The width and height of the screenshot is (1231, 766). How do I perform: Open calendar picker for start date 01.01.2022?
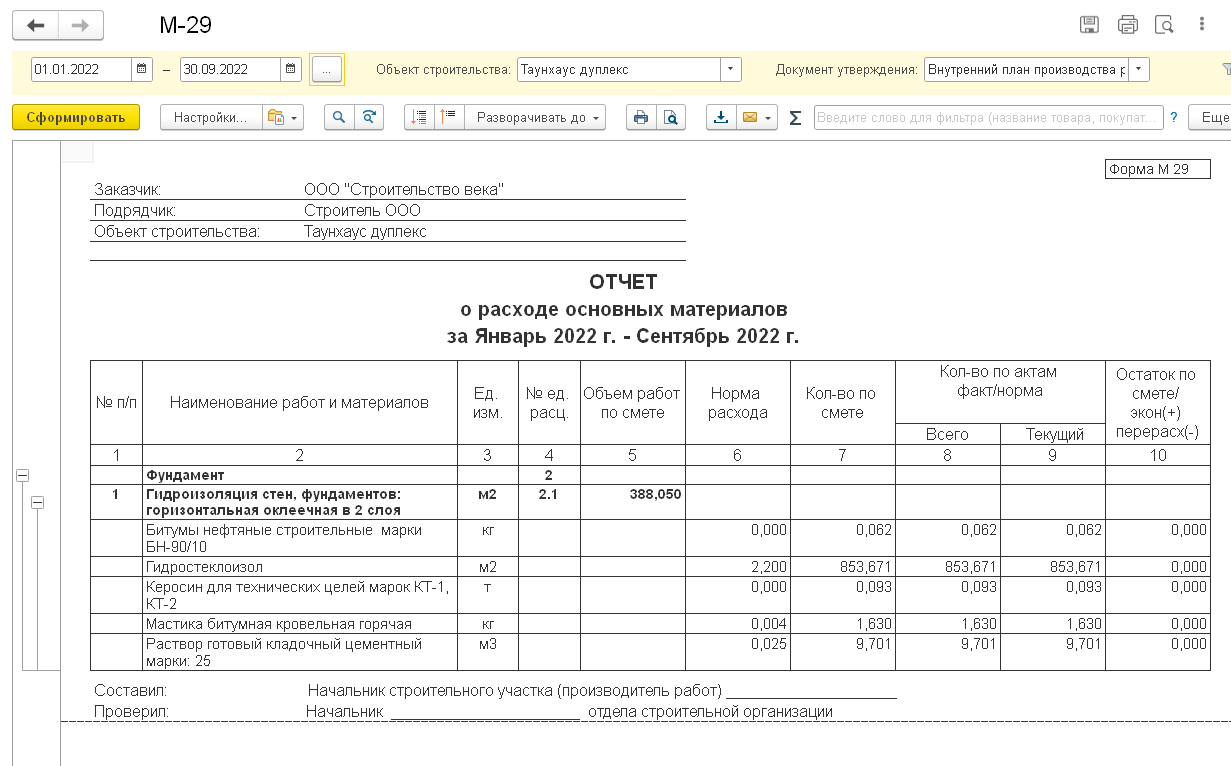[x=142, y=70]
